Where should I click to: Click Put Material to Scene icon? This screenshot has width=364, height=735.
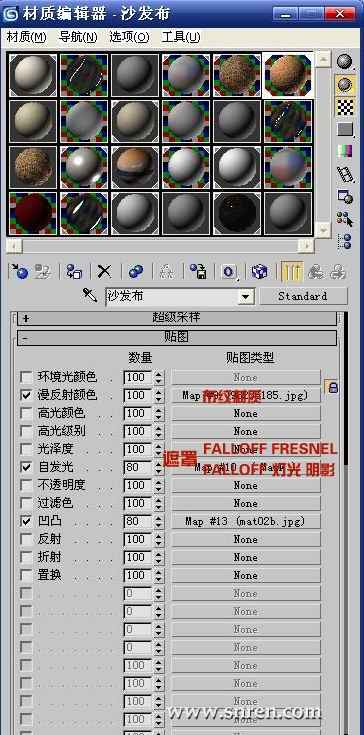pyautogui.click(x=43, y=271)
